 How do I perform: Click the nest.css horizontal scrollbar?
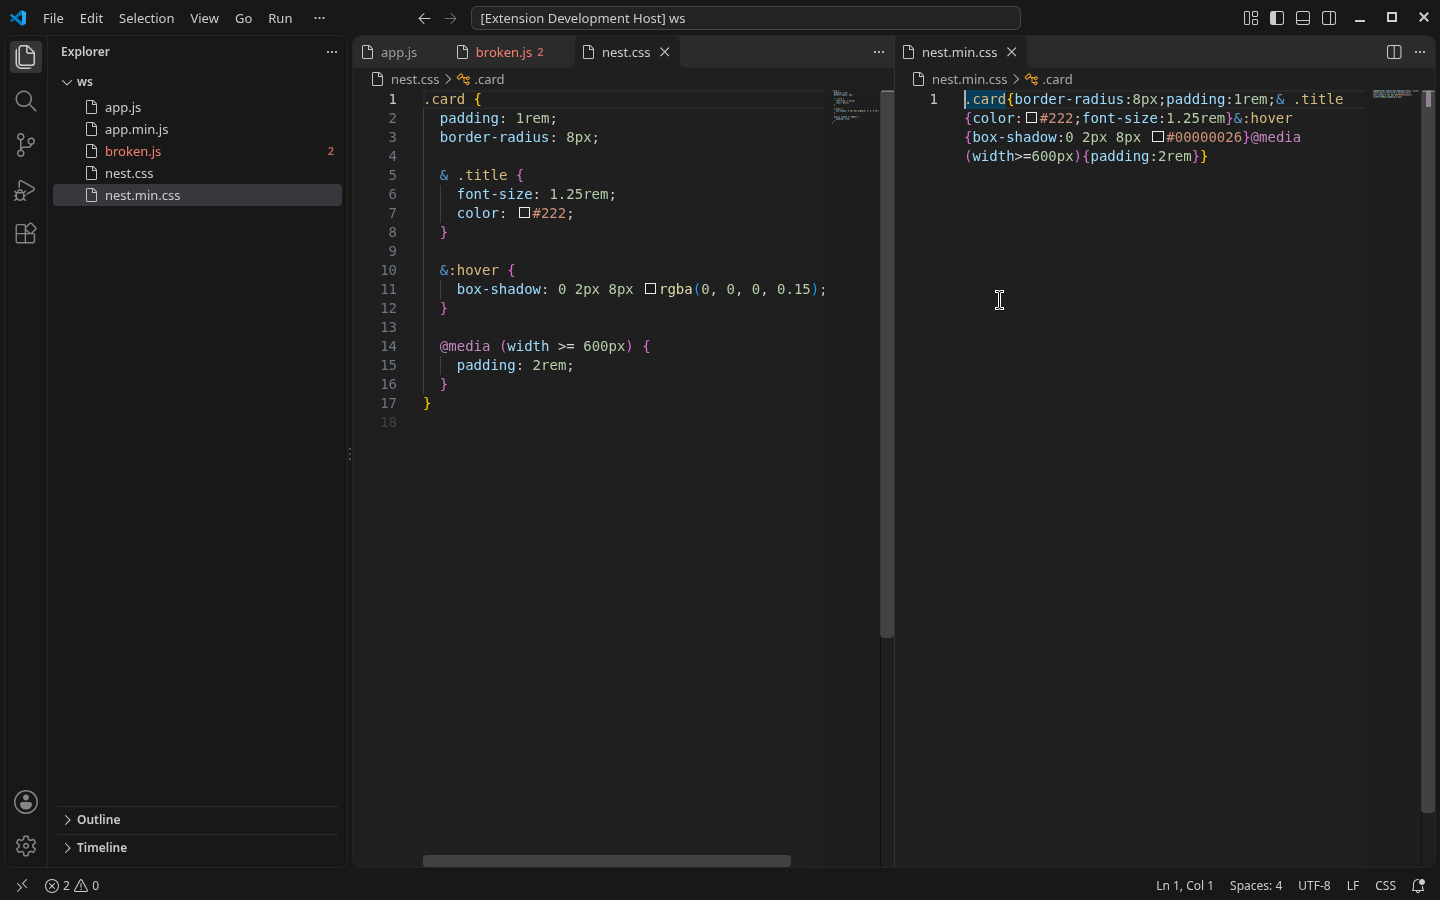(x=607, y=861)
